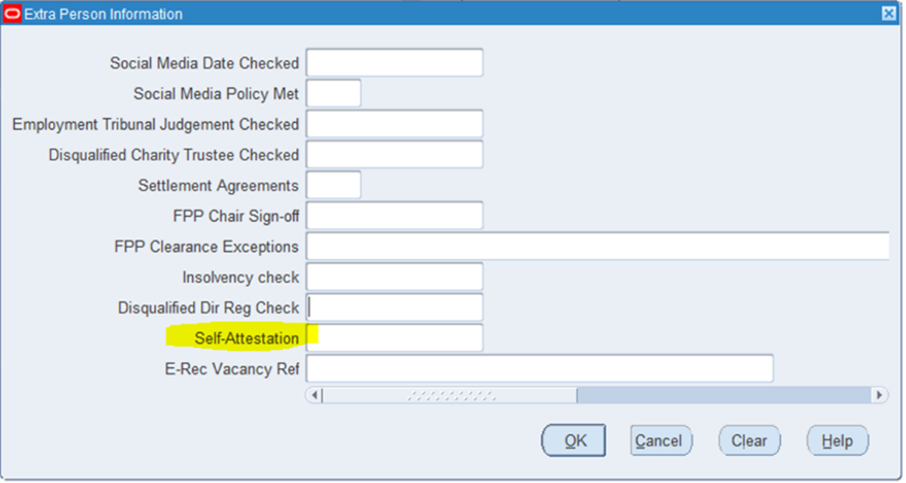The width and height of the screenshot is (906, 483).
Task: Close the Extra Person Information window
Action: tap(889, 13)
